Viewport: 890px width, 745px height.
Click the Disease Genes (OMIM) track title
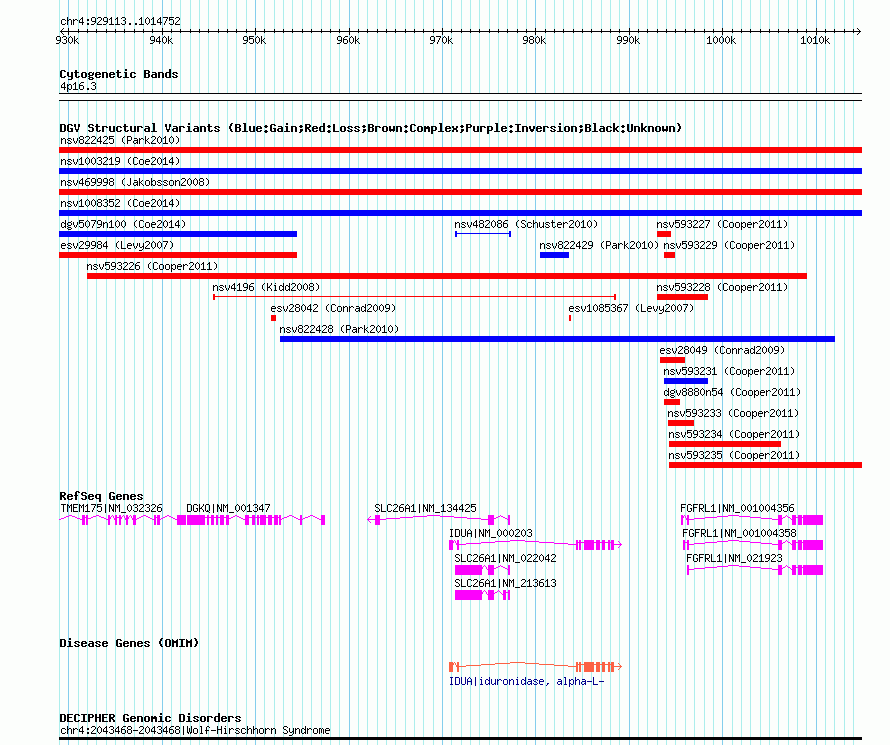coord(129,643)
